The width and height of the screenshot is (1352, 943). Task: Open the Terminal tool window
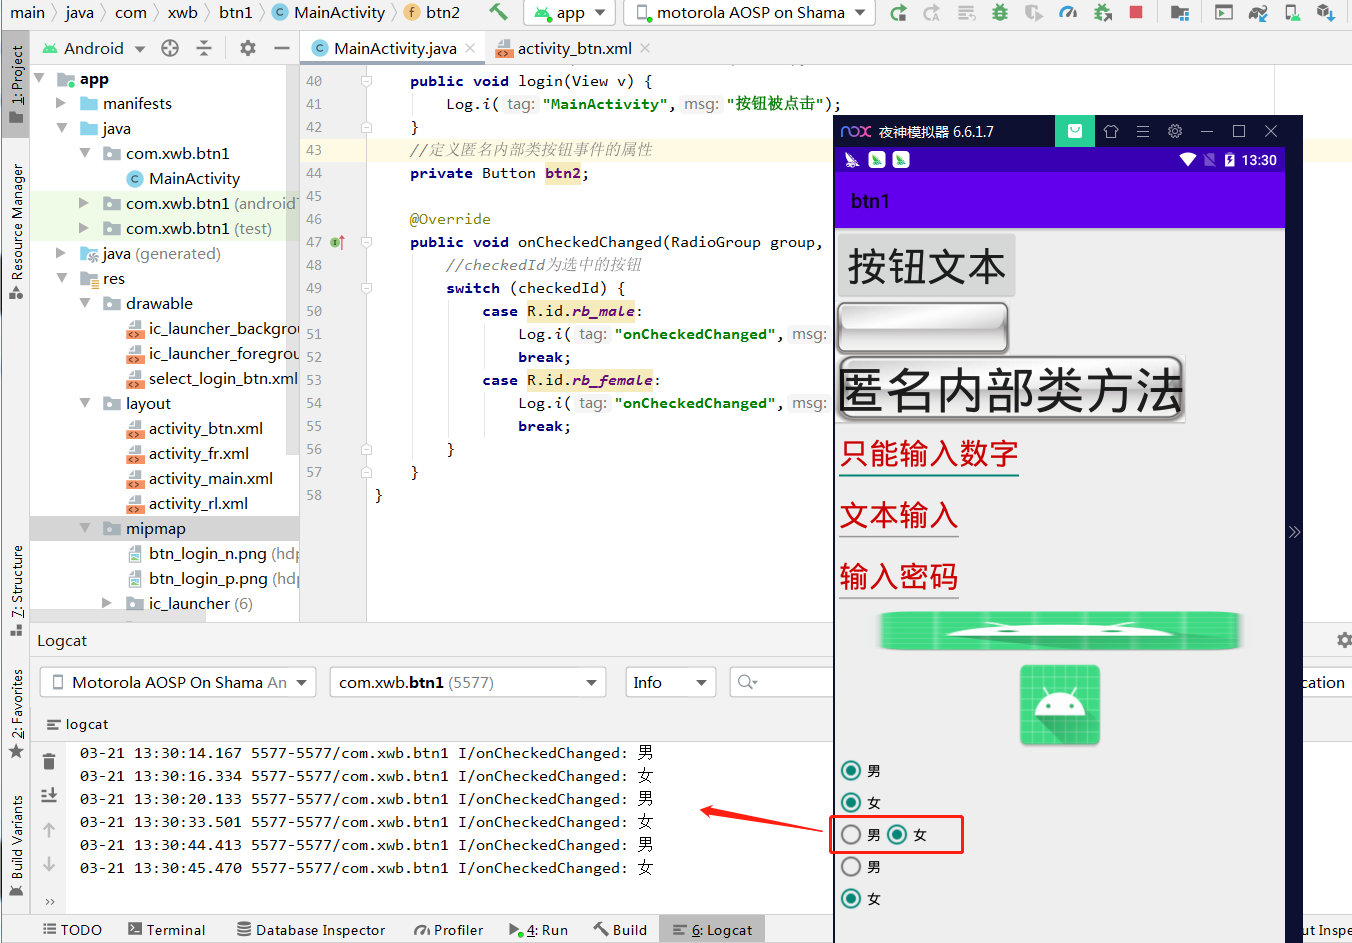pos(167,929)
